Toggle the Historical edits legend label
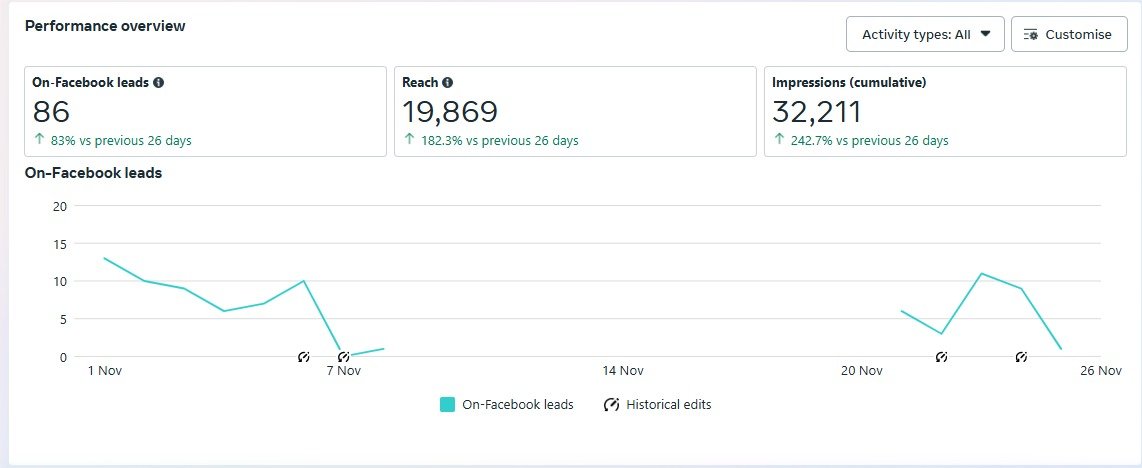The width and height of the screenshot is (1142, 468). tap(668, 405)
